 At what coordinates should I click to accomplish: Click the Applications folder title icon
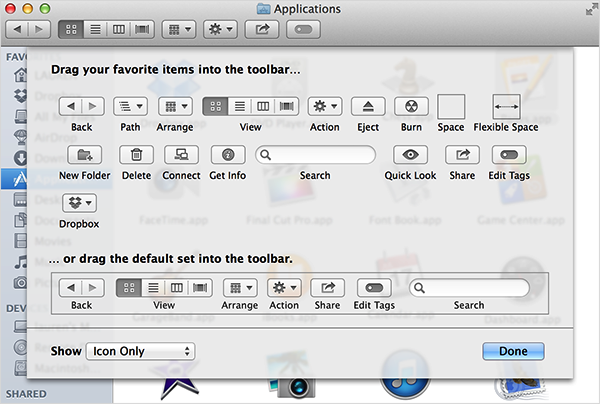[x=263, y=9]
